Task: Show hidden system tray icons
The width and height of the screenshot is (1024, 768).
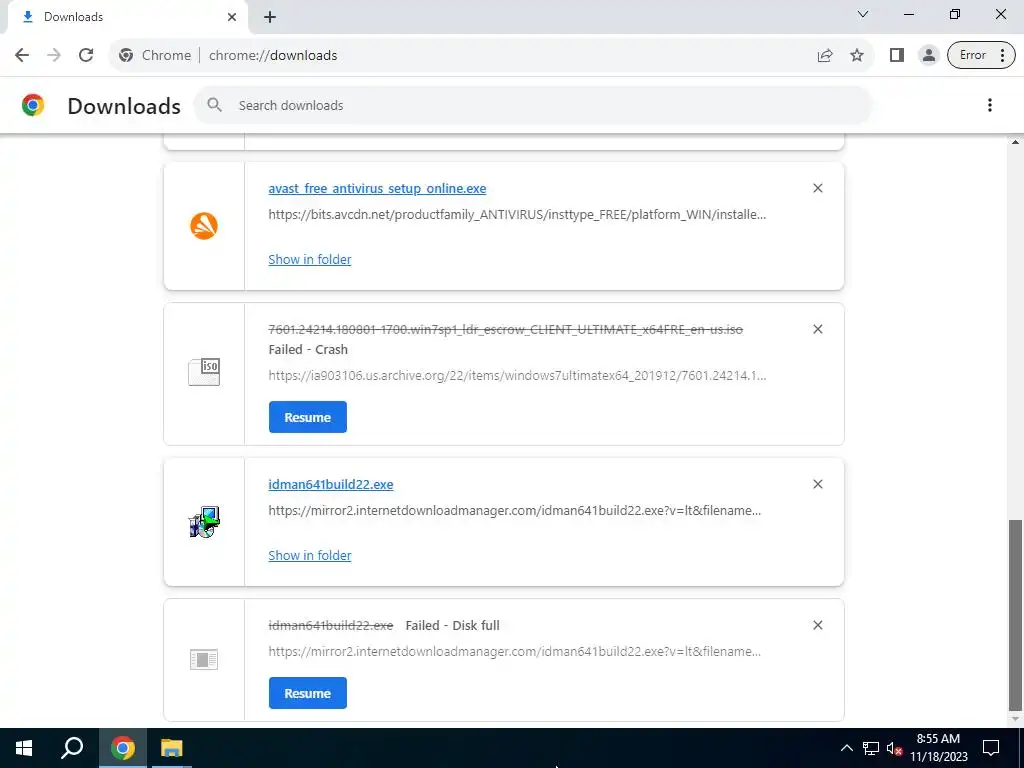Action: tap(846, 748)
